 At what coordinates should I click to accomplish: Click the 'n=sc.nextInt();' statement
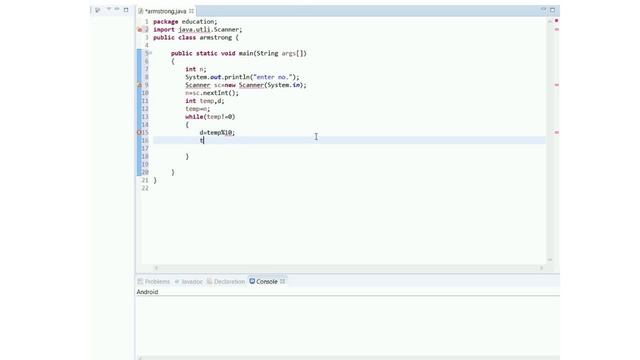(x=212, y=93)
